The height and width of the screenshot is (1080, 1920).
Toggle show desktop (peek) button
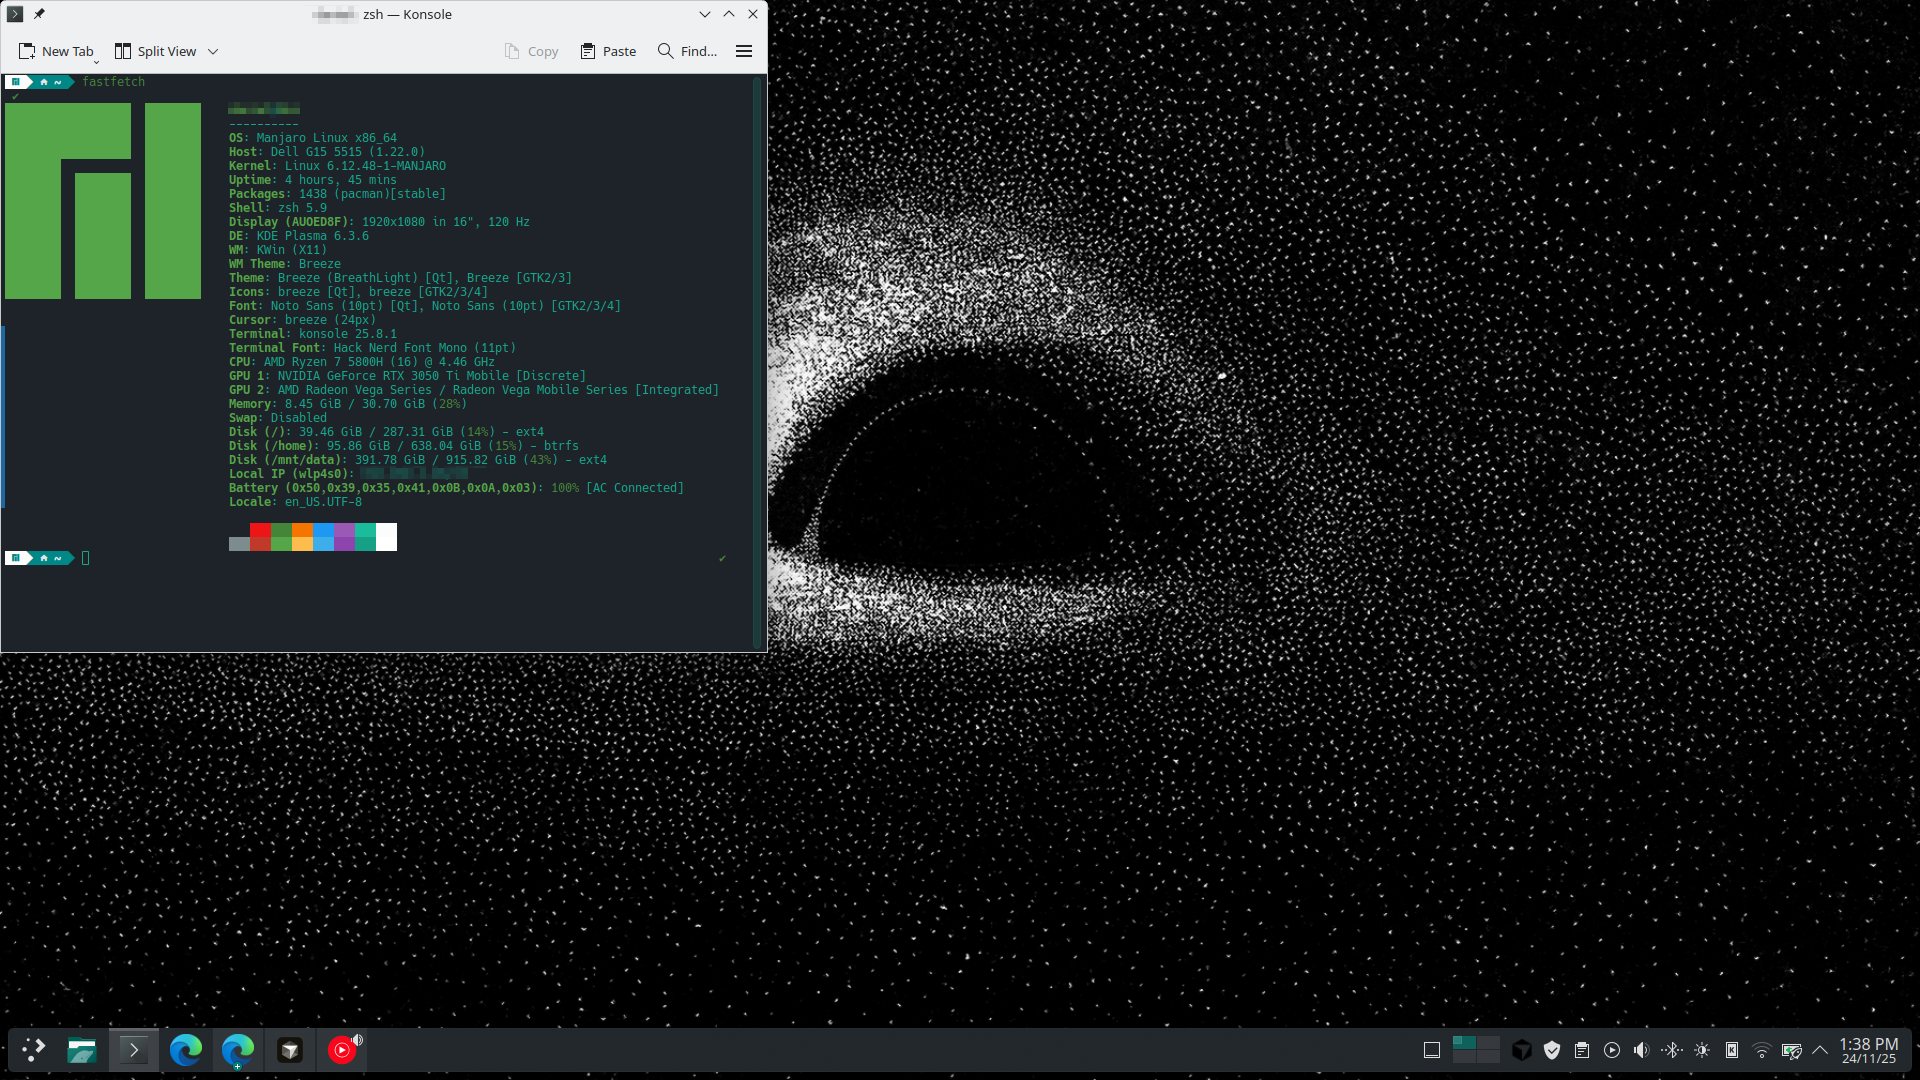coord(1432,1050)
